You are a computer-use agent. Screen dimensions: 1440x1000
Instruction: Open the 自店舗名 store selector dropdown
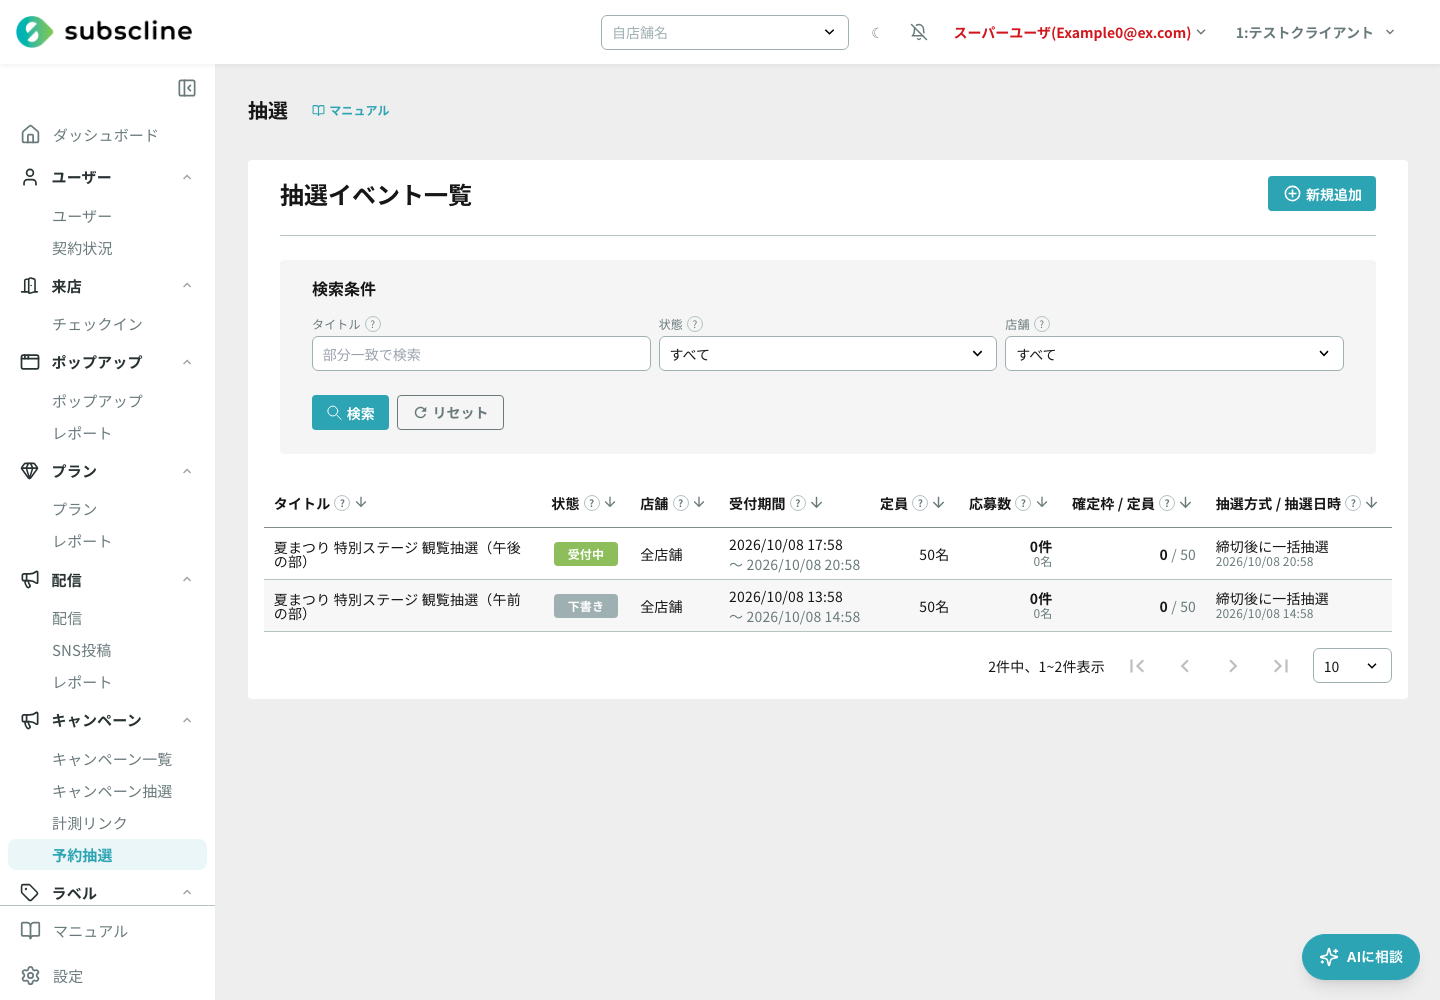725,32
